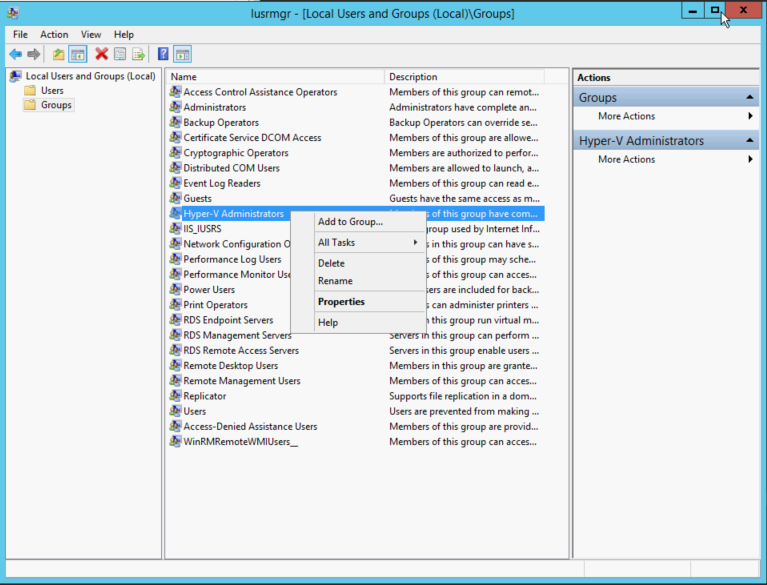Choose Help from the context menu
This screenshot has width=767, height=585.
[x=358, y=322]
